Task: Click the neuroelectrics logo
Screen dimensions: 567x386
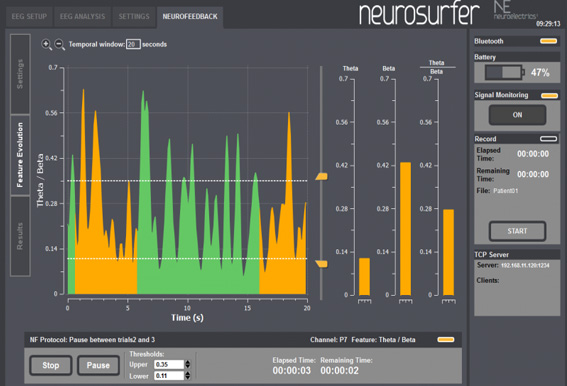Action: coord(515,10)
